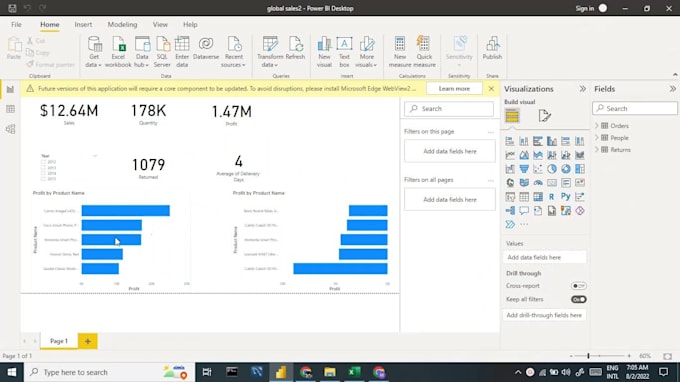Collapse the Fields pane

673,88
